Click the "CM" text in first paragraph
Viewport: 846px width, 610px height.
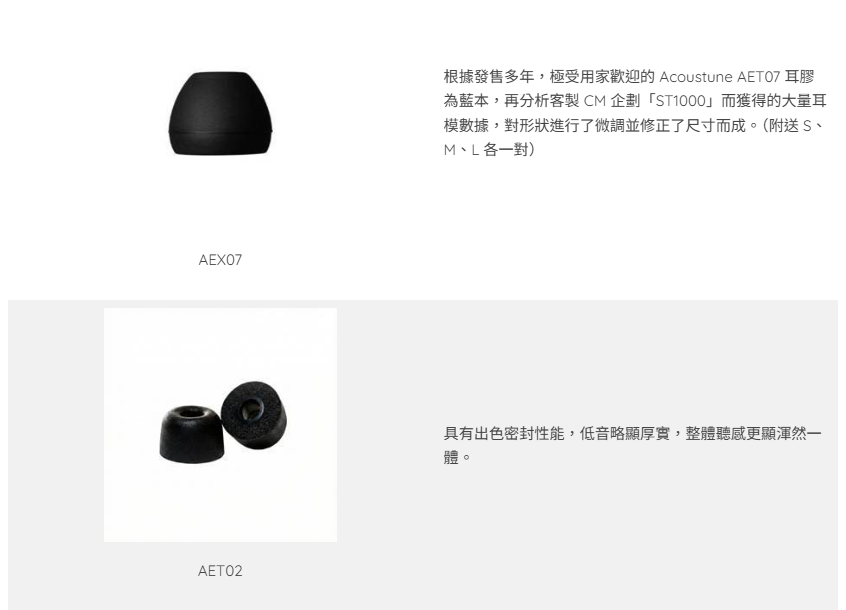(595, 101)
